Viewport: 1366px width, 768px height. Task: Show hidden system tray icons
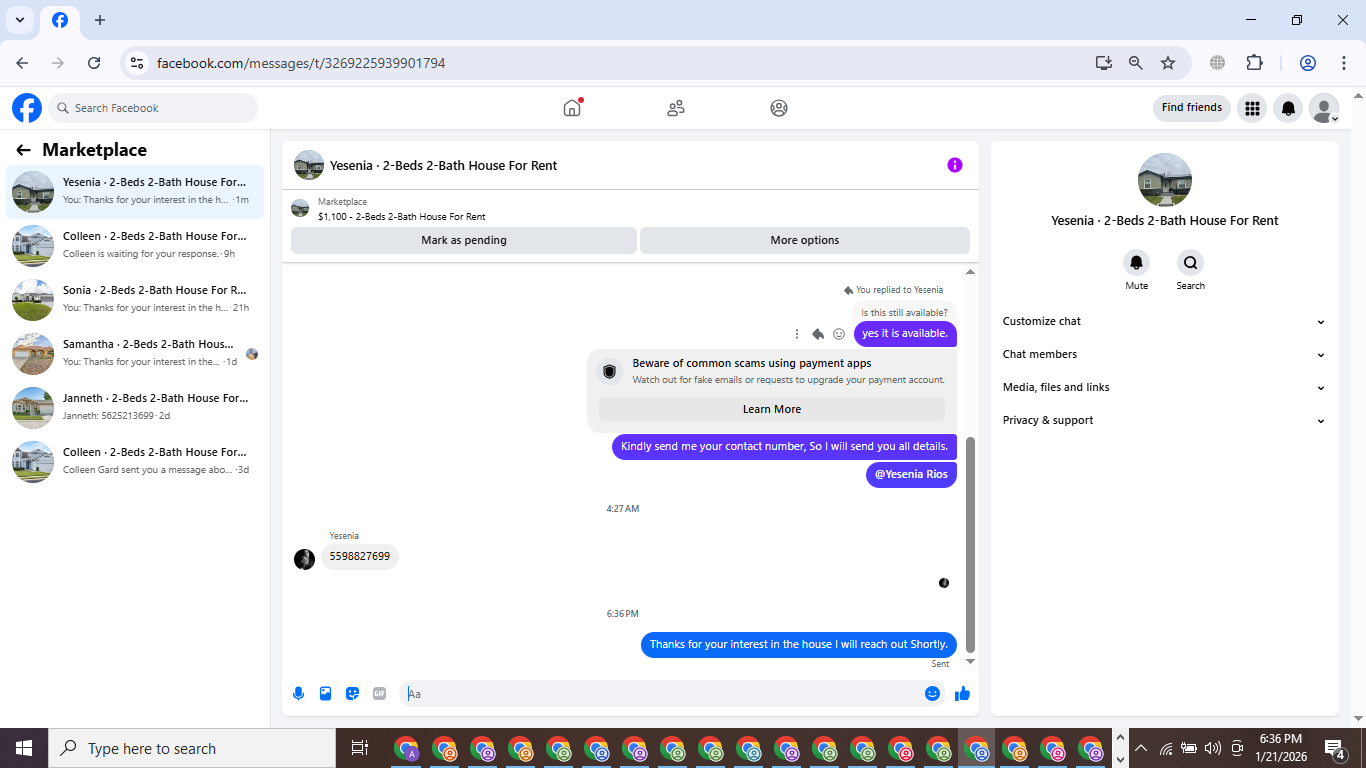click(1141, 748)
